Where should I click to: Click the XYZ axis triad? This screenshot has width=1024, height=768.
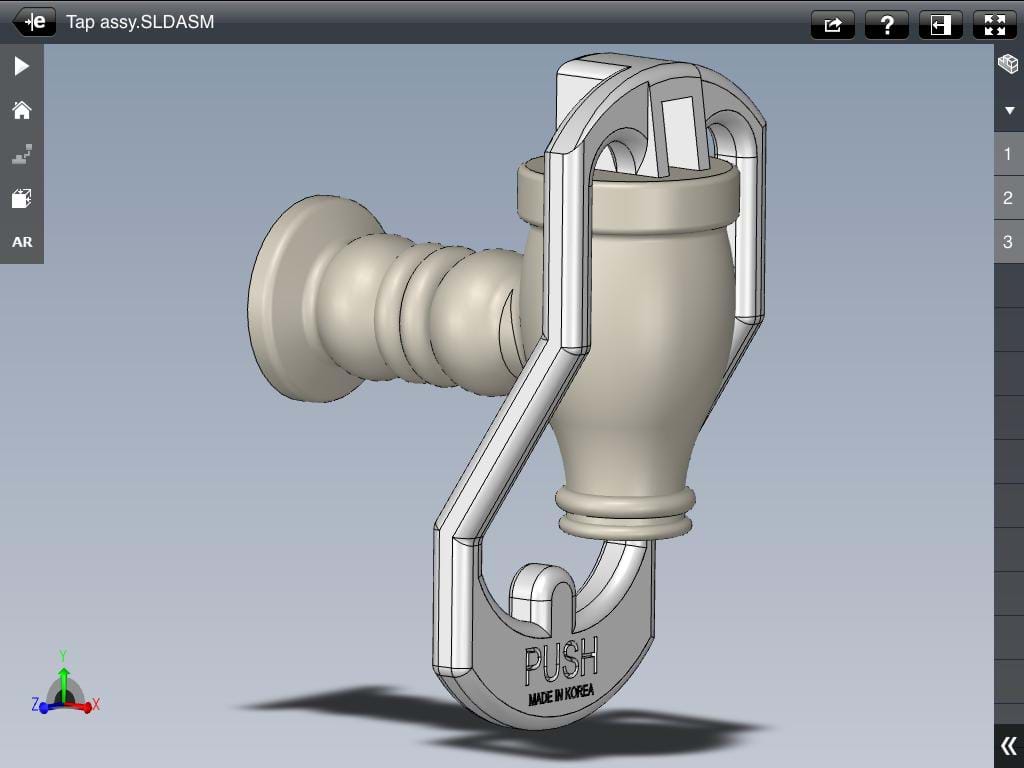click(64, 692)
